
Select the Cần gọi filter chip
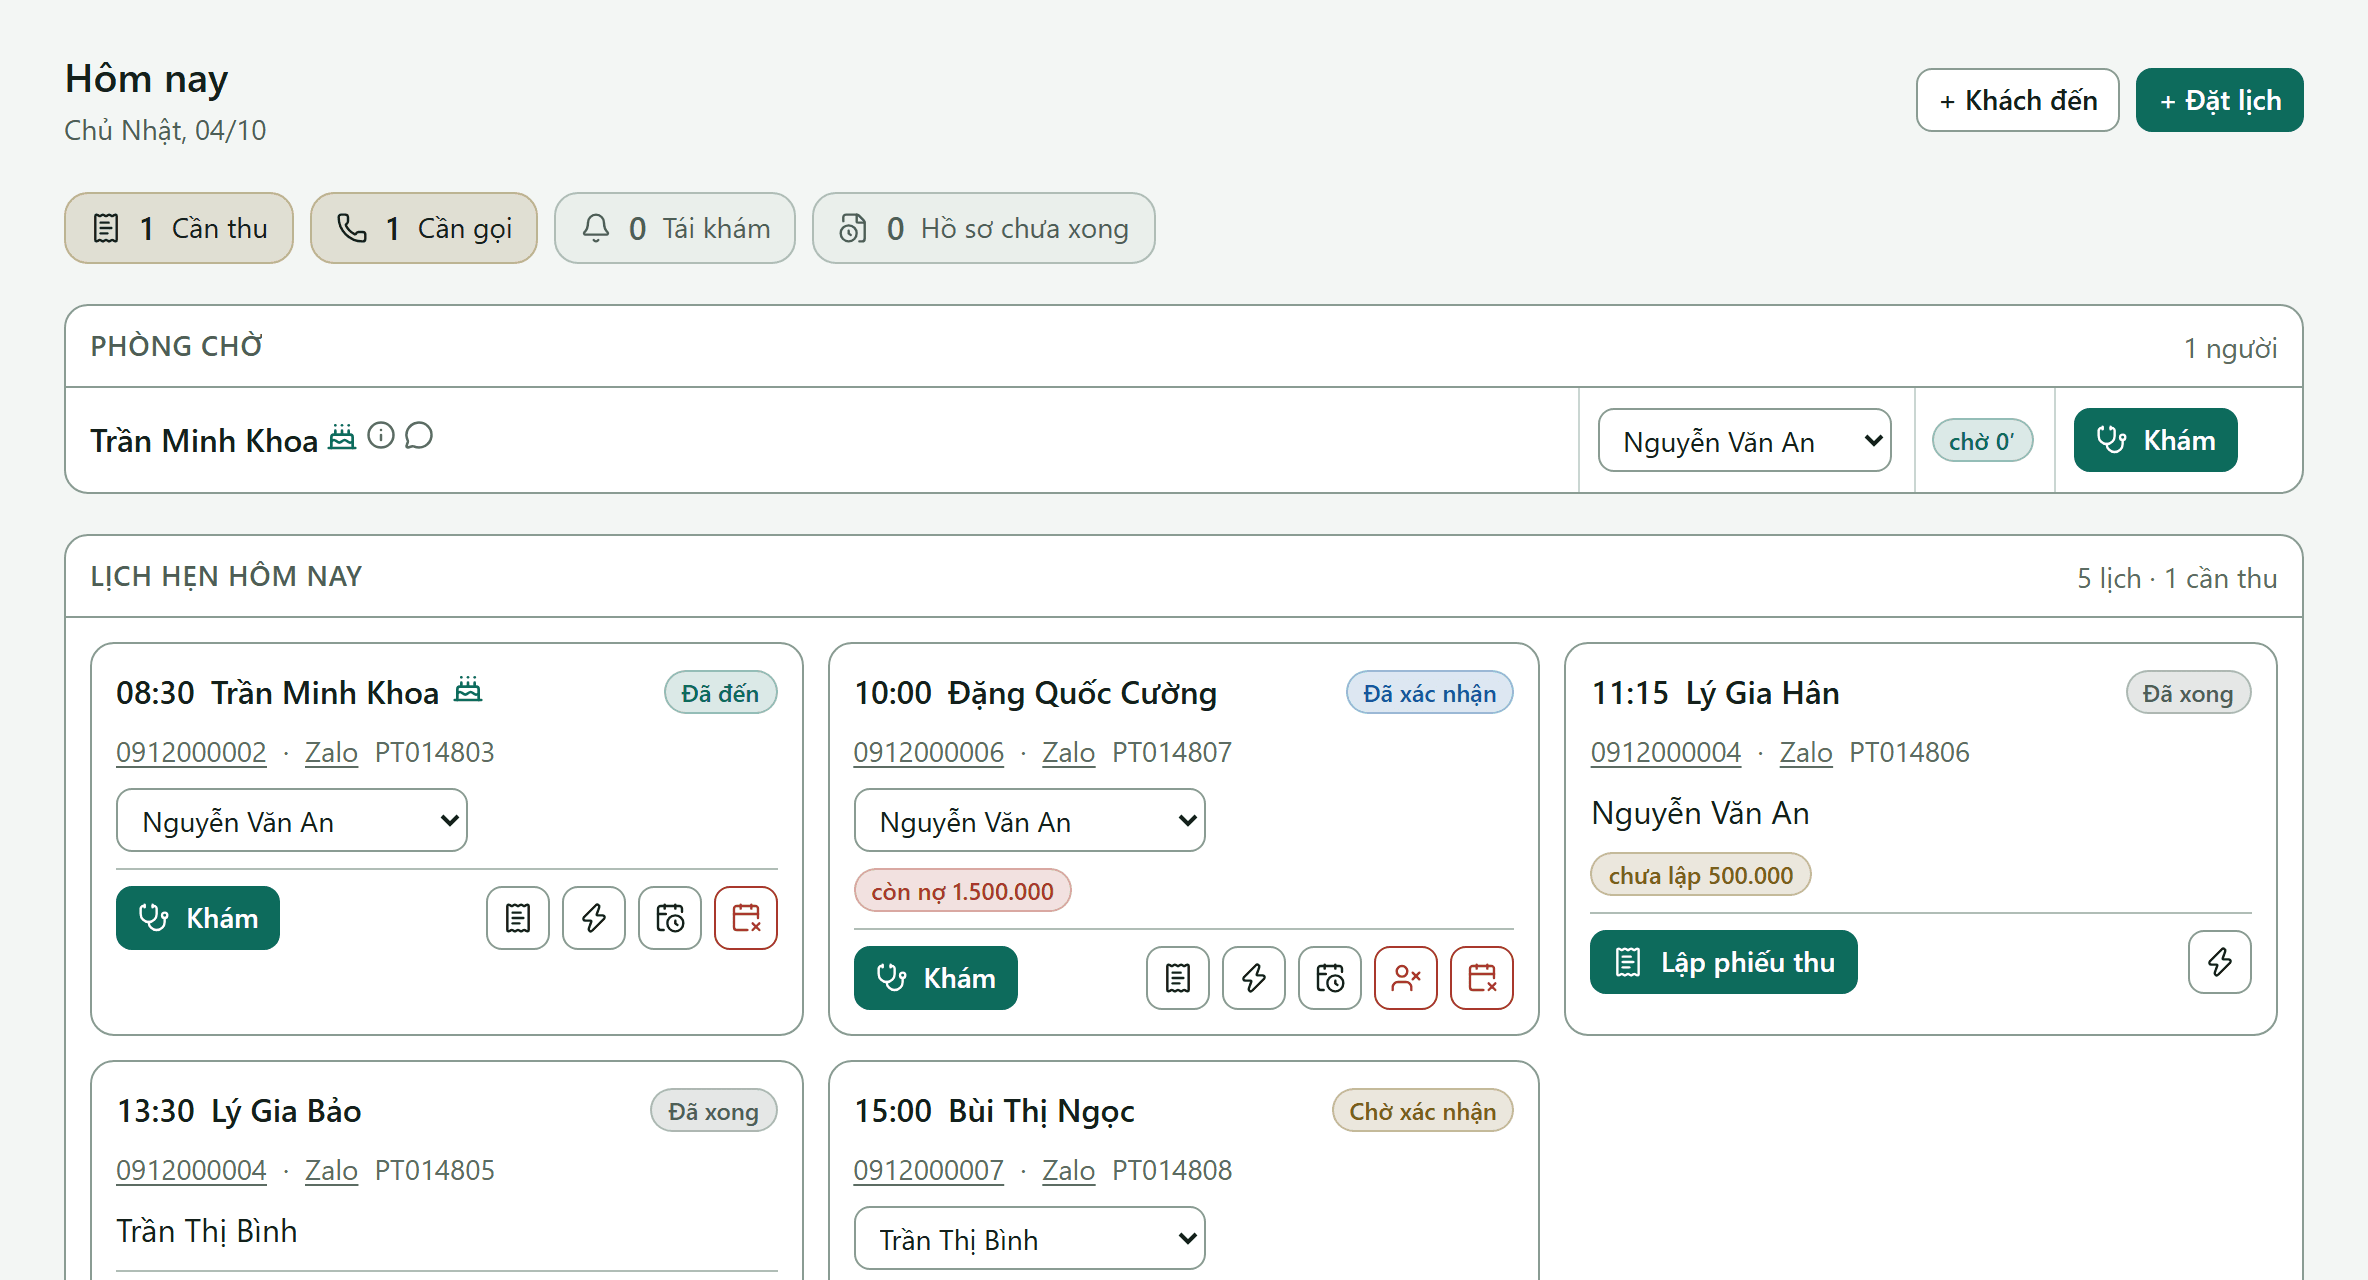coord(424,228)
